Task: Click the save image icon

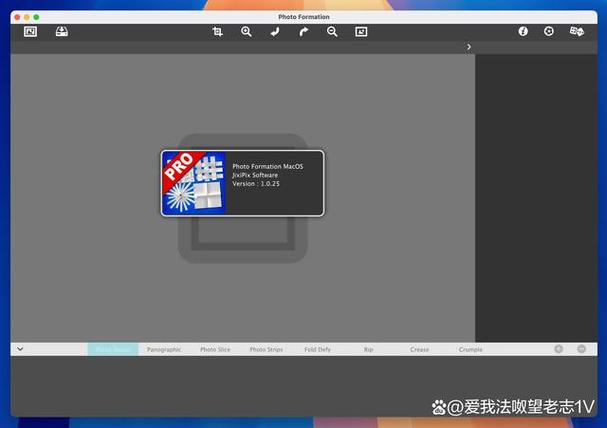Action: tap(62, 32)
